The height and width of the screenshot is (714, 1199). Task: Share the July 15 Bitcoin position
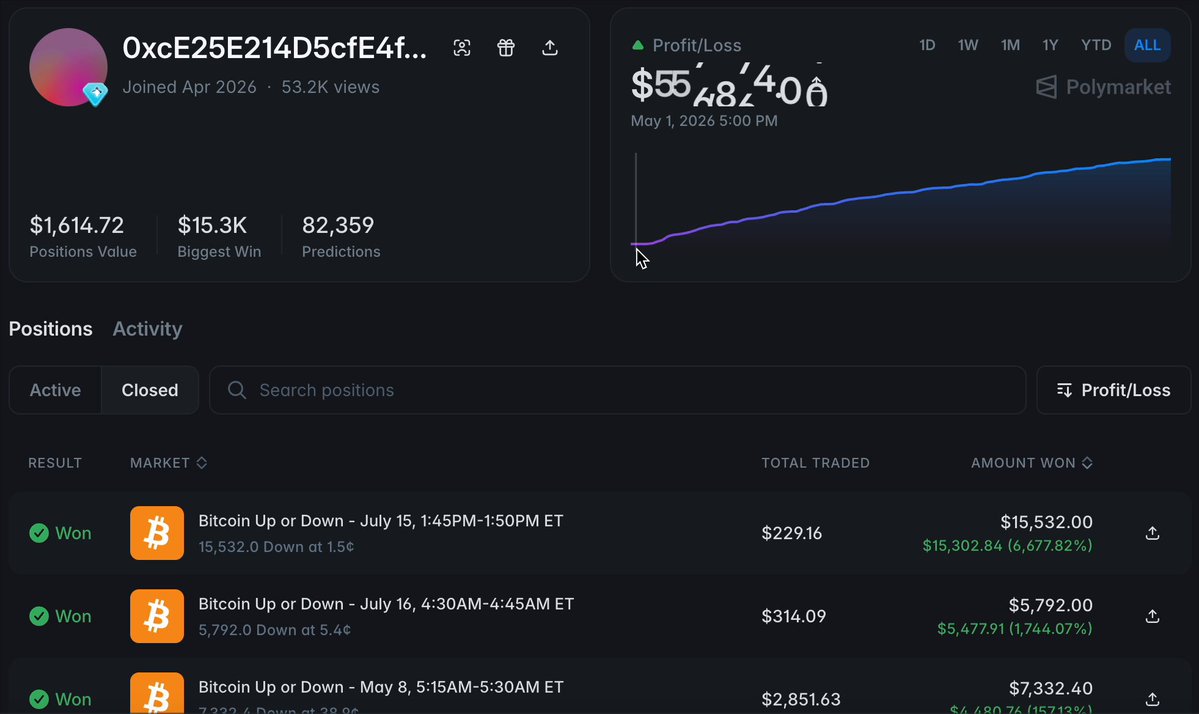point(1152,534)
